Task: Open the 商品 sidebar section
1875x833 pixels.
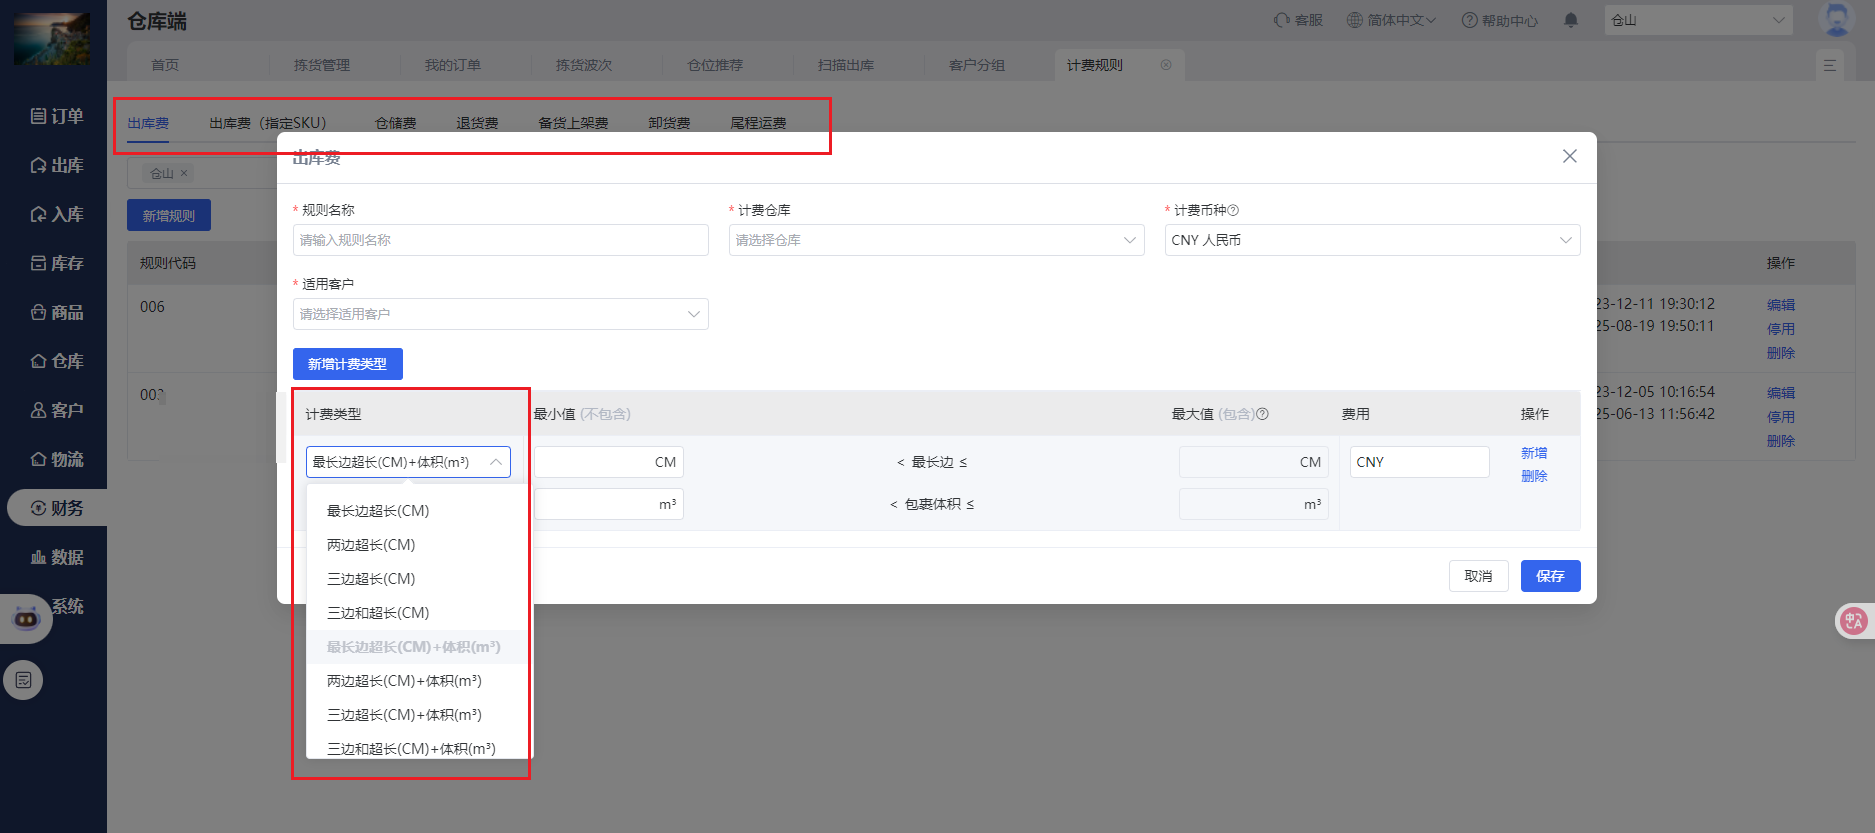Action: [x=57, y=312]
